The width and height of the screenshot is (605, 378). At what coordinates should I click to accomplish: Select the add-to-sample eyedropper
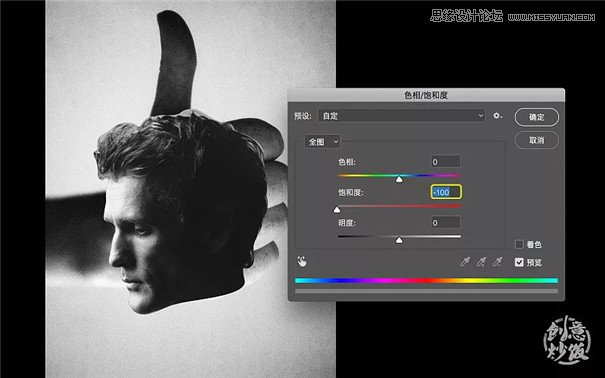click(481, 262)
